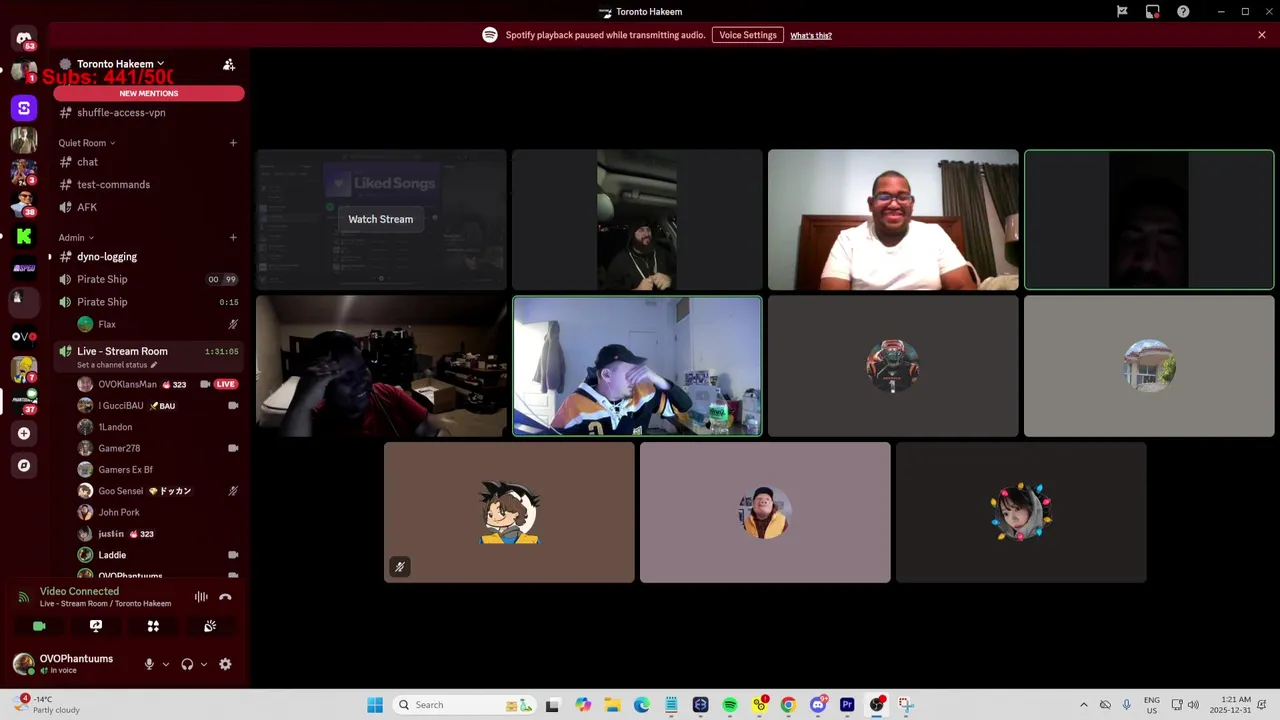Open Premiere Pro from taskbar

[x=847, y=705]
